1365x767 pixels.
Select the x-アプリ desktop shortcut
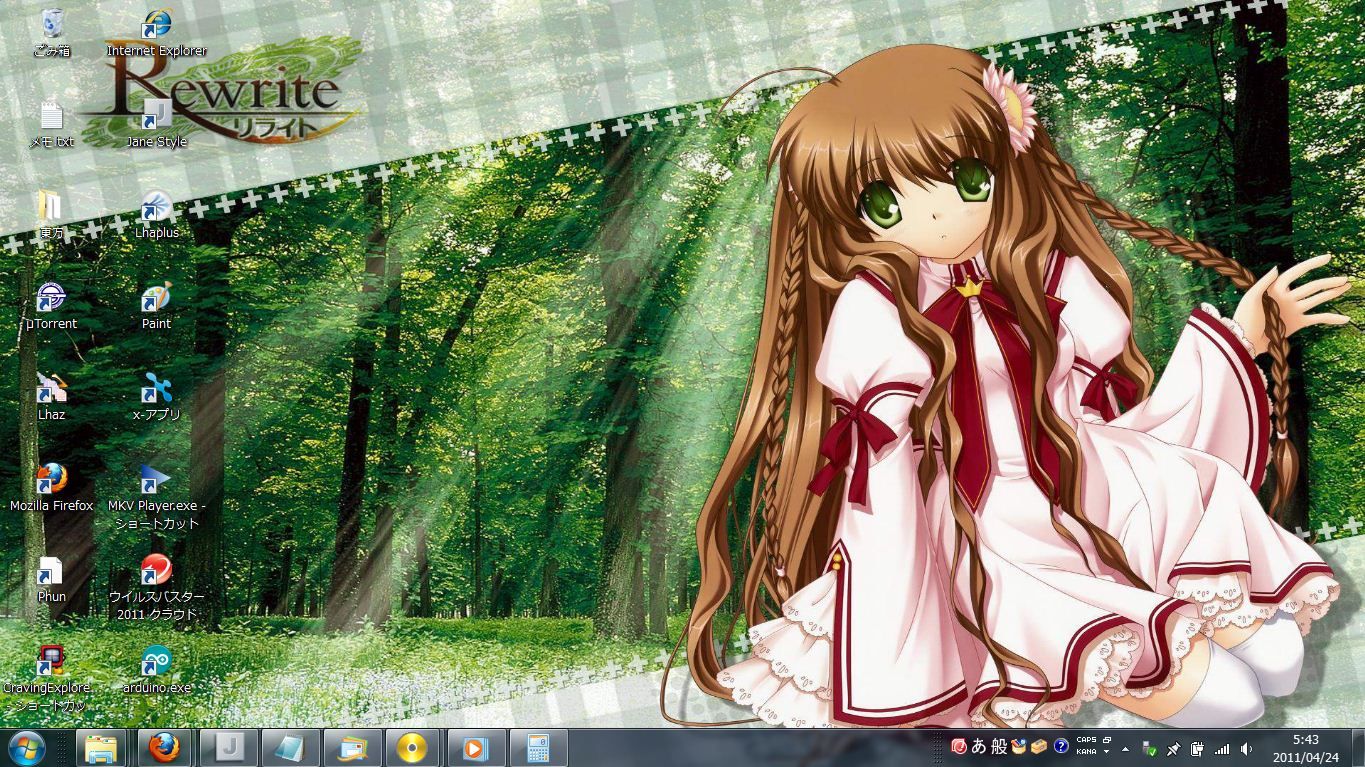[x=156, y=397]
